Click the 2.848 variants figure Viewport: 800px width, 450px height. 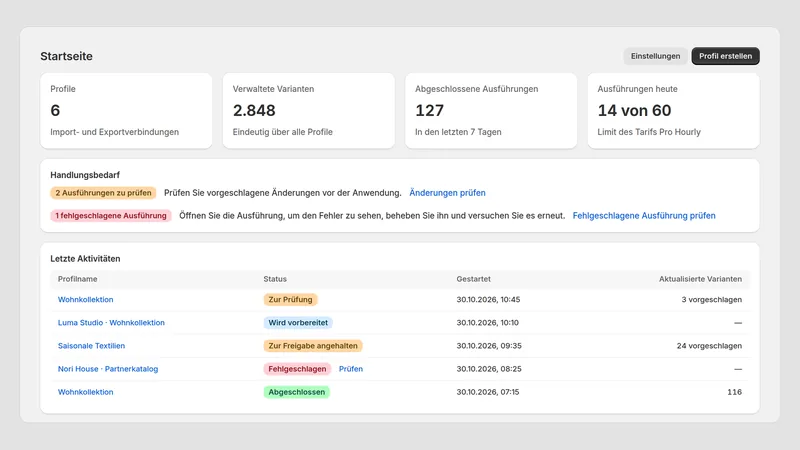(254, 110)
